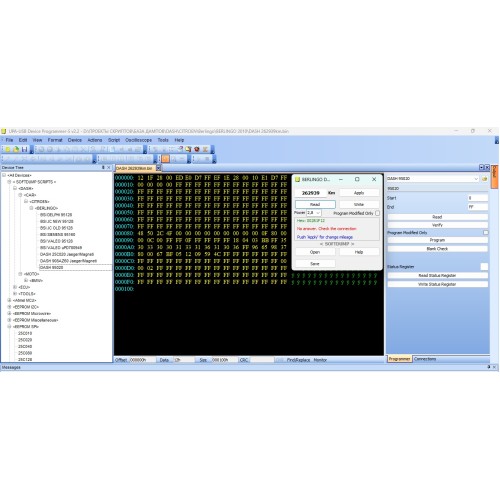Click the Write button in BERLINGO dialog
Viewport: 500px width, 500px height.
pos(359,204)
